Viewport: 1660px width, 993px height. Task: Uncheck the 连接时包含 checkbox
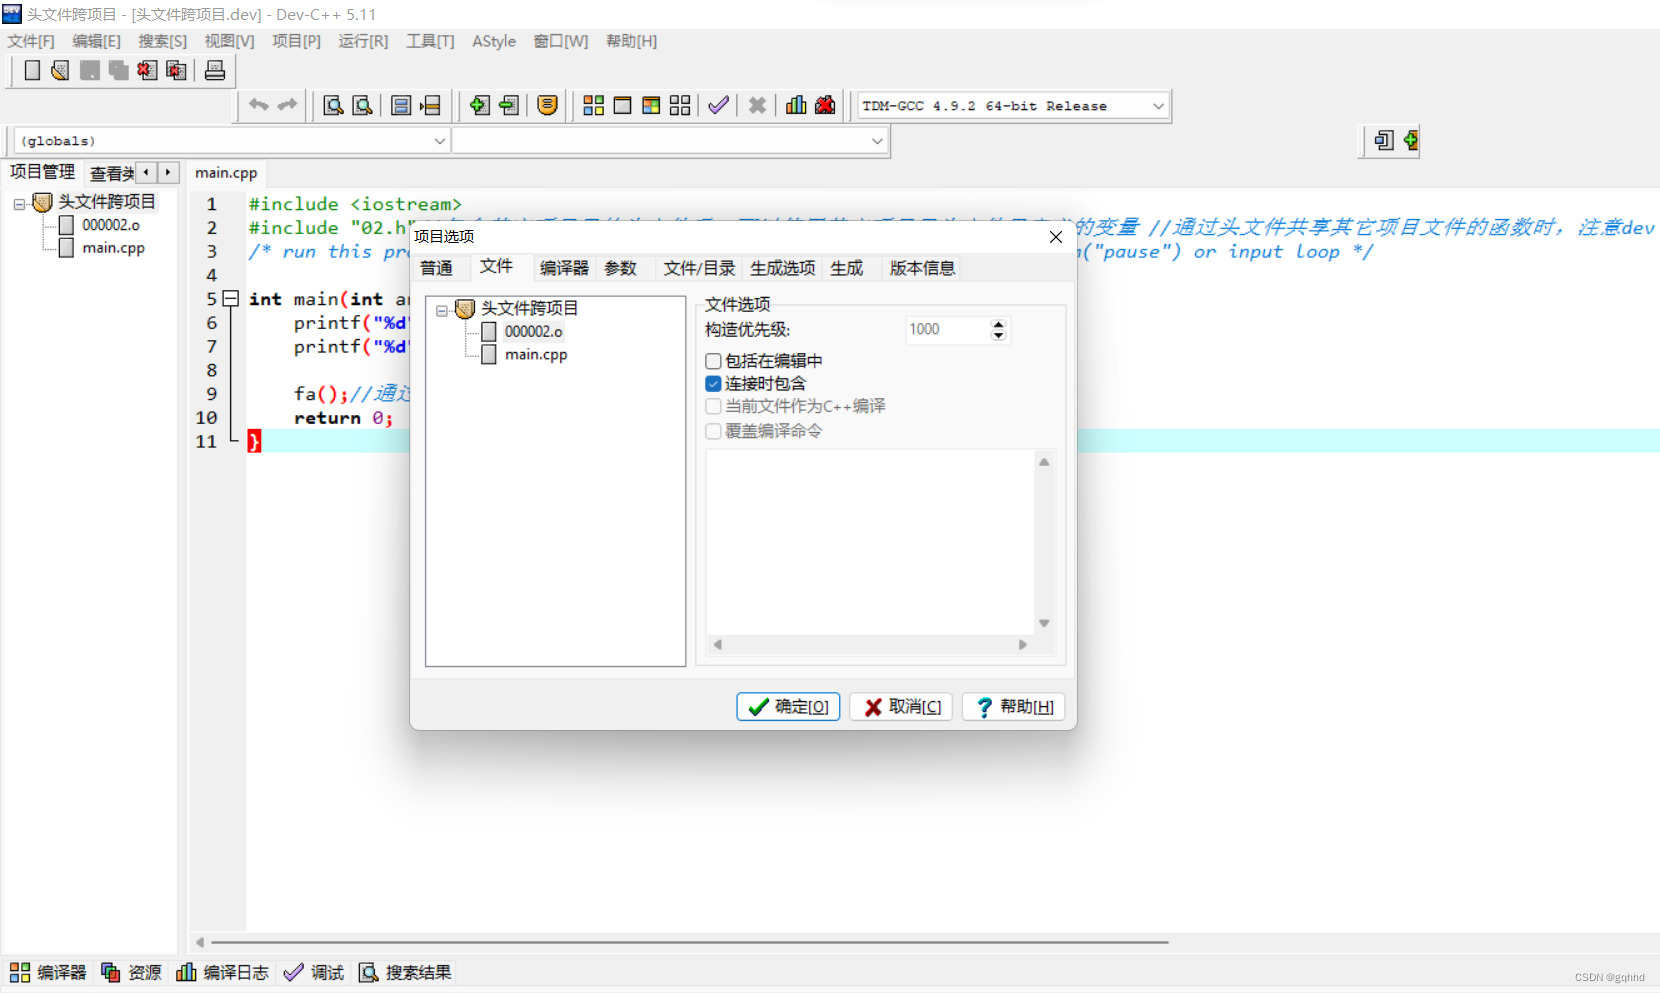(713, 383)
